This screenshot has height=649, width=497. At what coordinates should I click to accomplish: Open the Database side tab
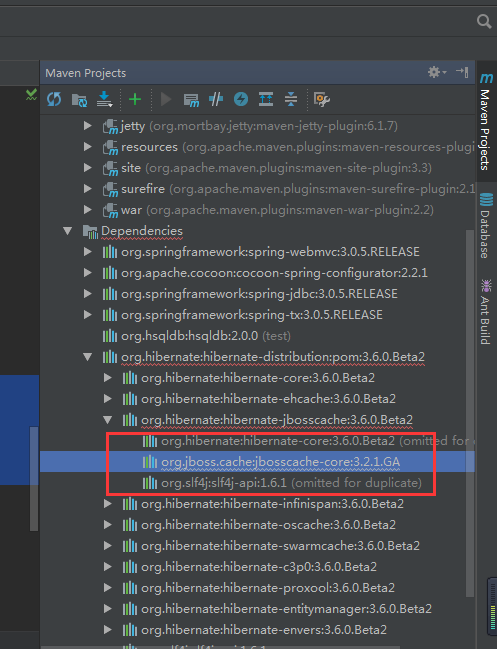tap(486, 226)
